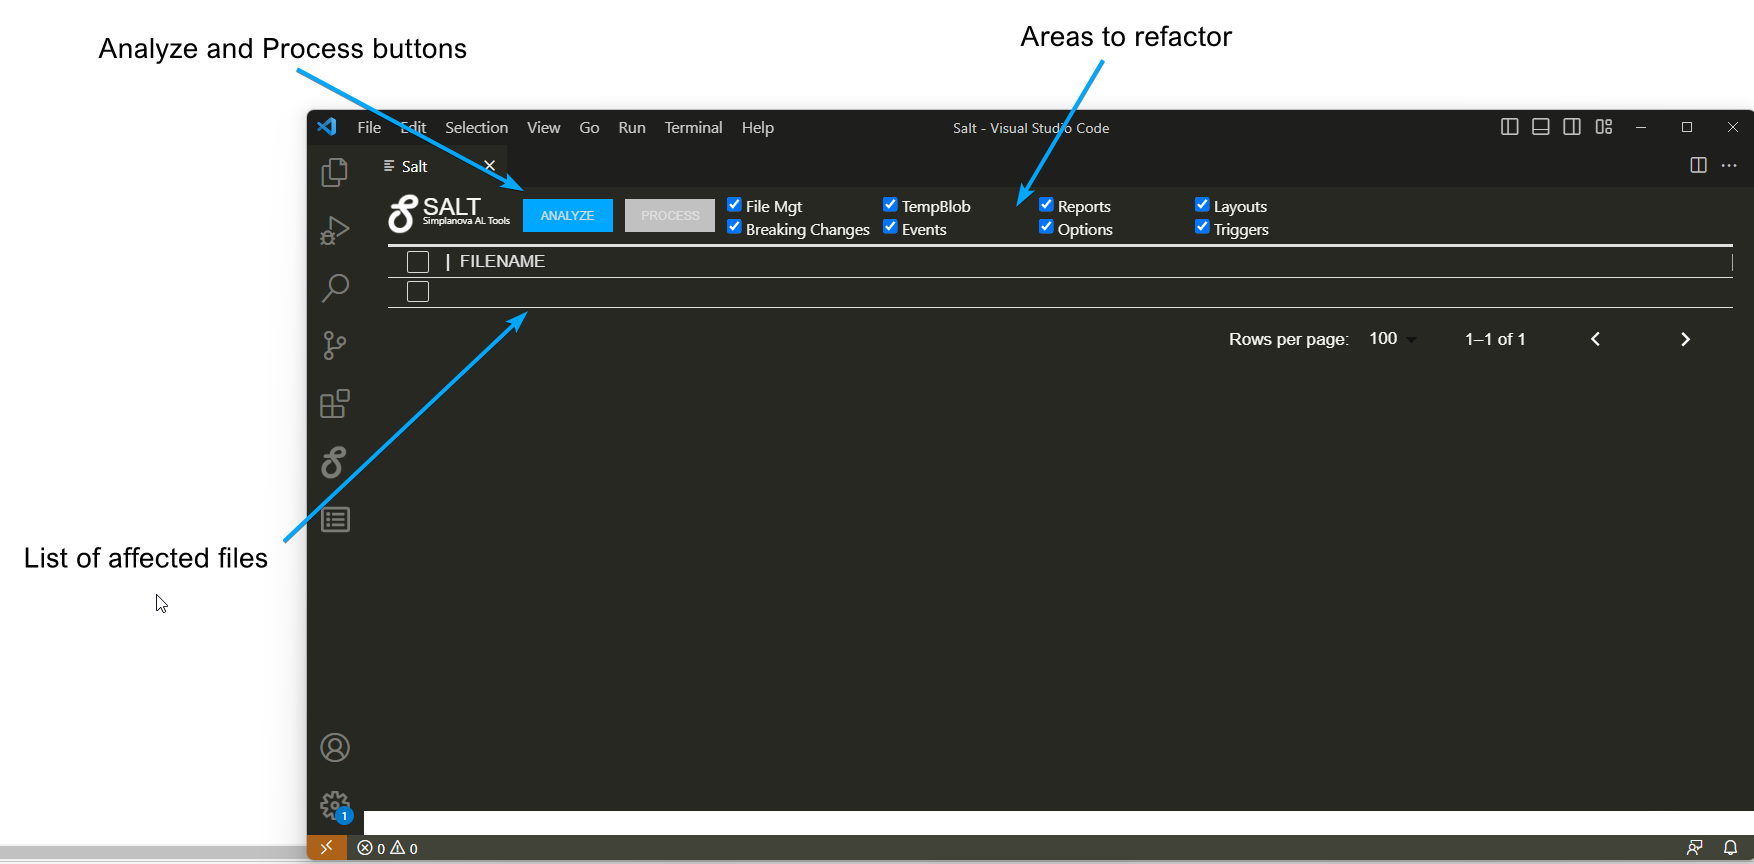Viewport: 1754px width, 864px height.
Task: Split the editor right
Action: coord(1698,165)
